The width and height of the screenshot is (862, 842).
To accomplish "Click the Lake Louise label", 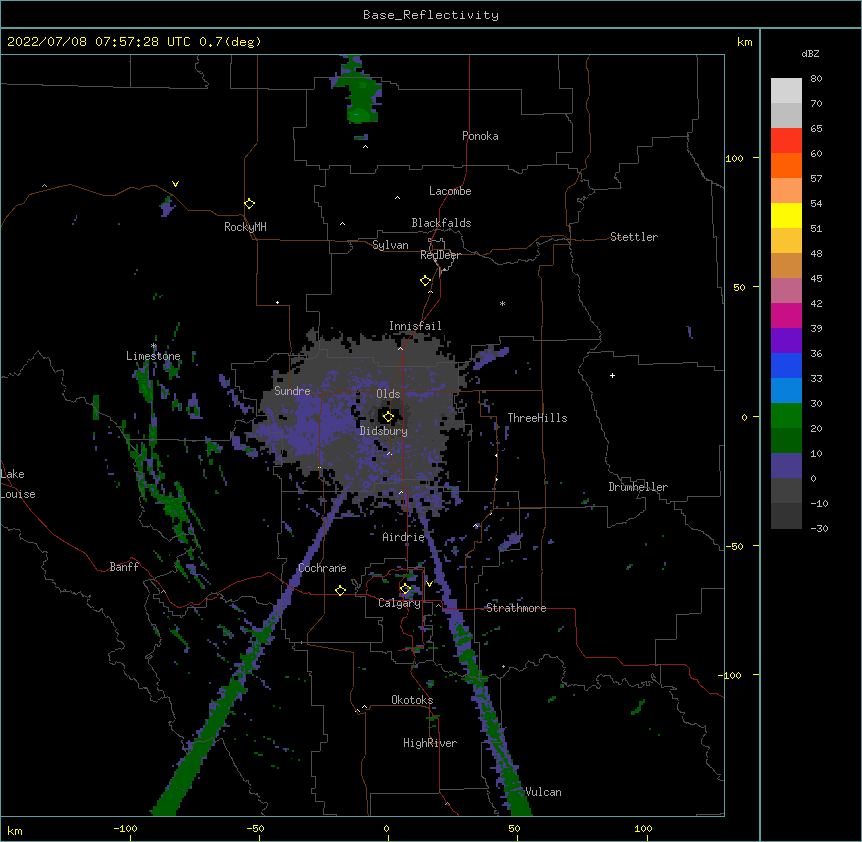I will pyautogui.click(x=18, y=484).
